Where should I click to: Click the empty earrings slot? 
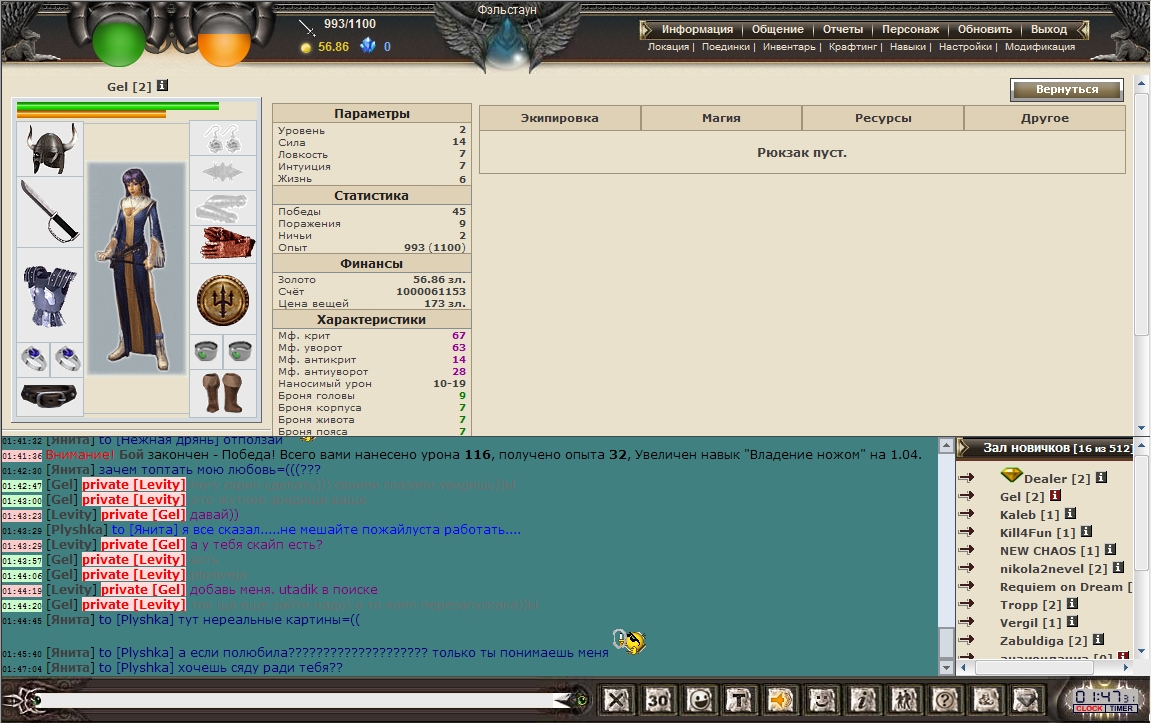(223, 139)
